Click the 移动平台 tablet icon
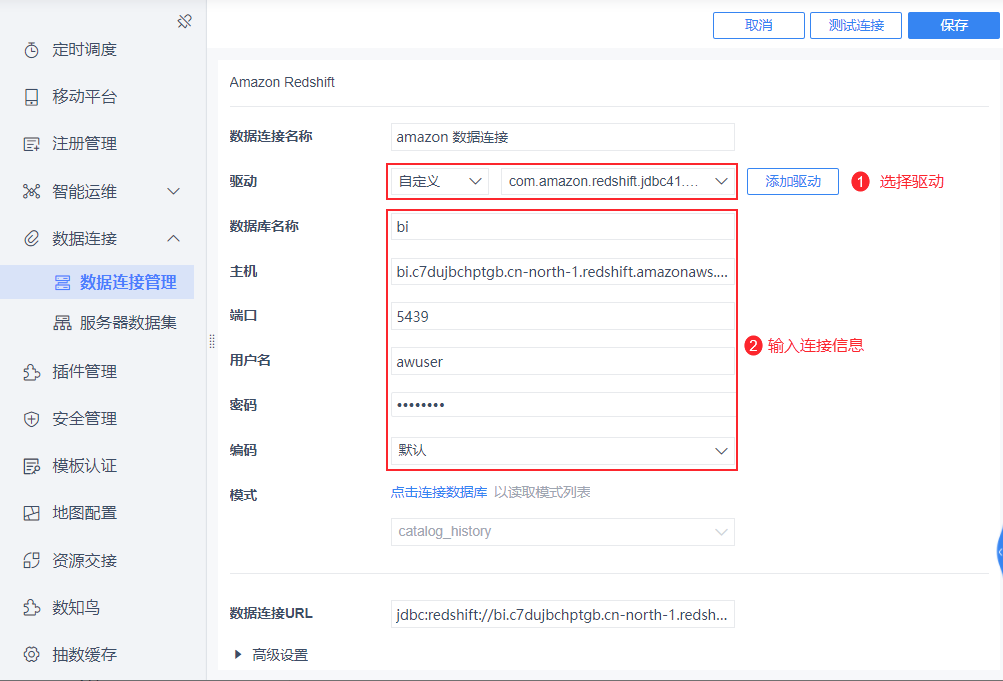Screen dimensions: 1003x681 31,97
